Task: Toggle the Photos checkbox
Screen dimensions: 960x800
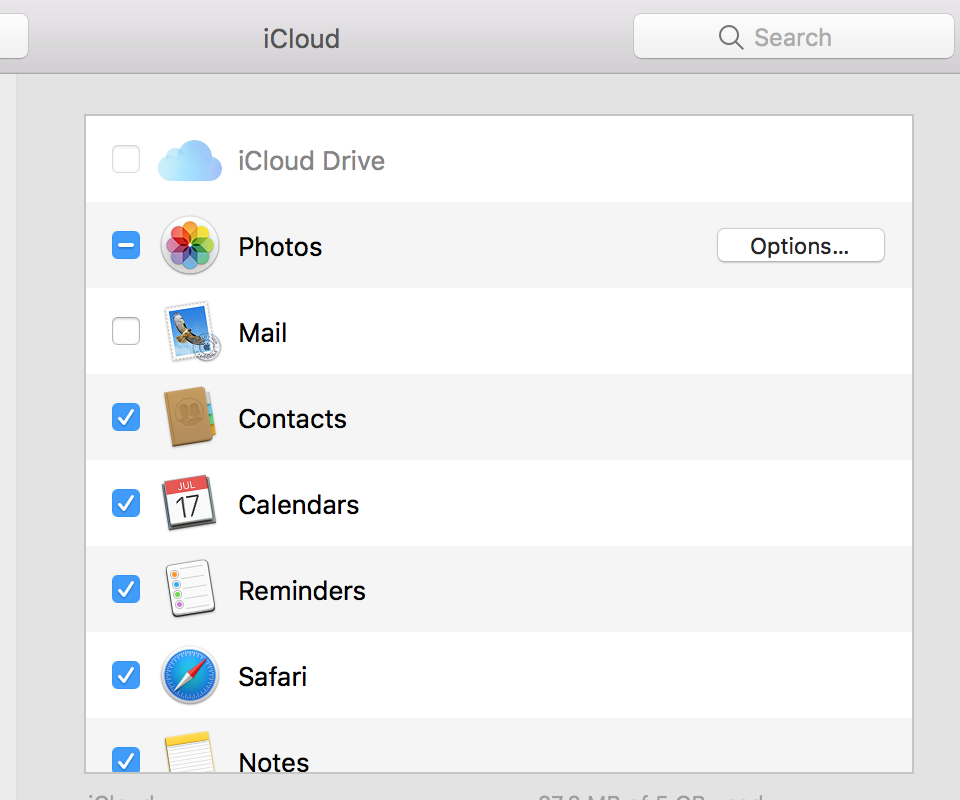Action: (126, 245)
